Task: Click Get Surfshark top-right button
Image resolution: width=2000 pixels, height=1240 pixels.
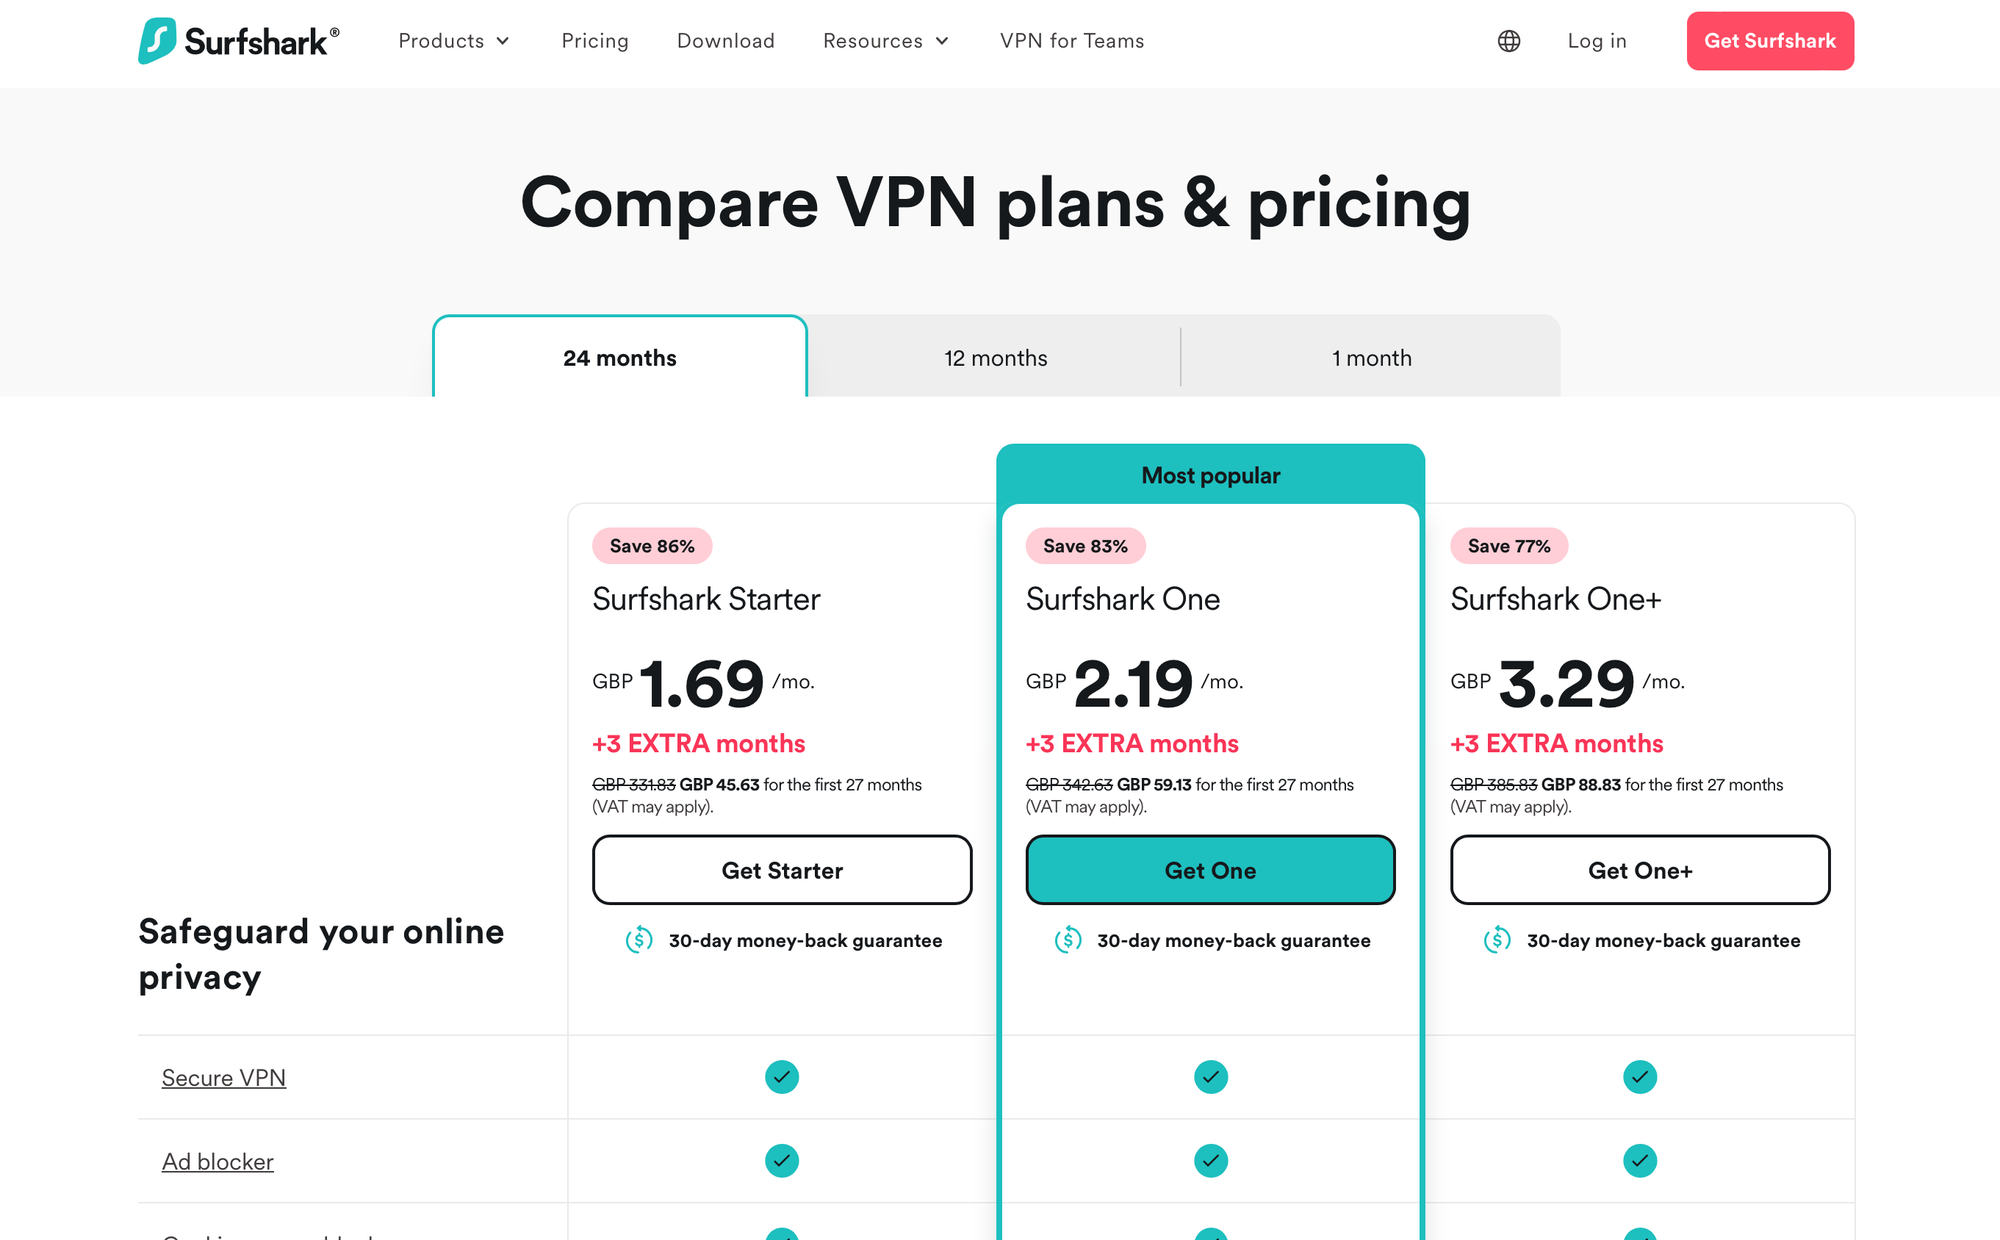Action: [x=1769, y=40]
